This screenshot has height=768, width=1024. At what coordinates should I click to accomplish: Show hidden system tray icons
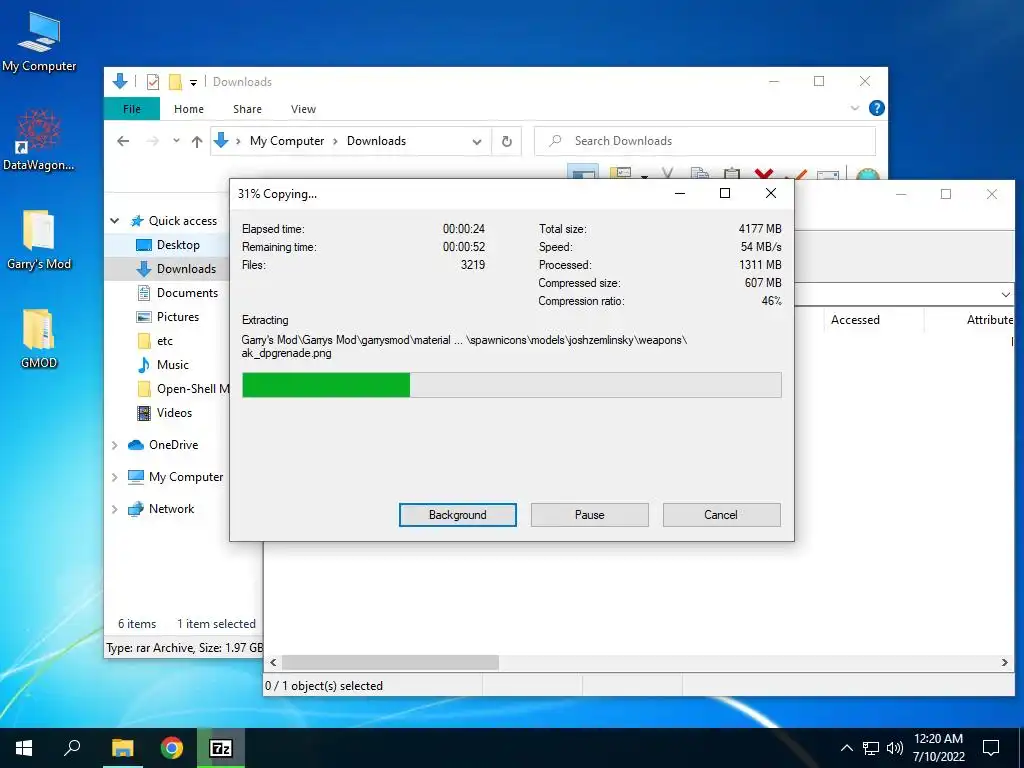tap(846, 748)
